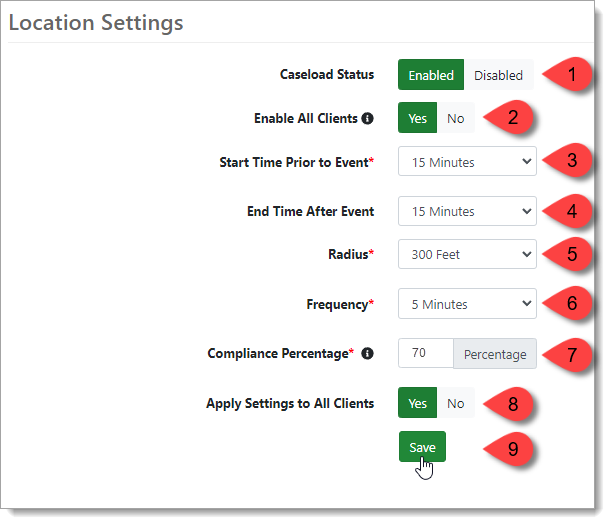Image resolution: width=610 pixels, height=524 pixels.
Task: Select No for Apply Settings to All Clients
Action: click(456, 404)
